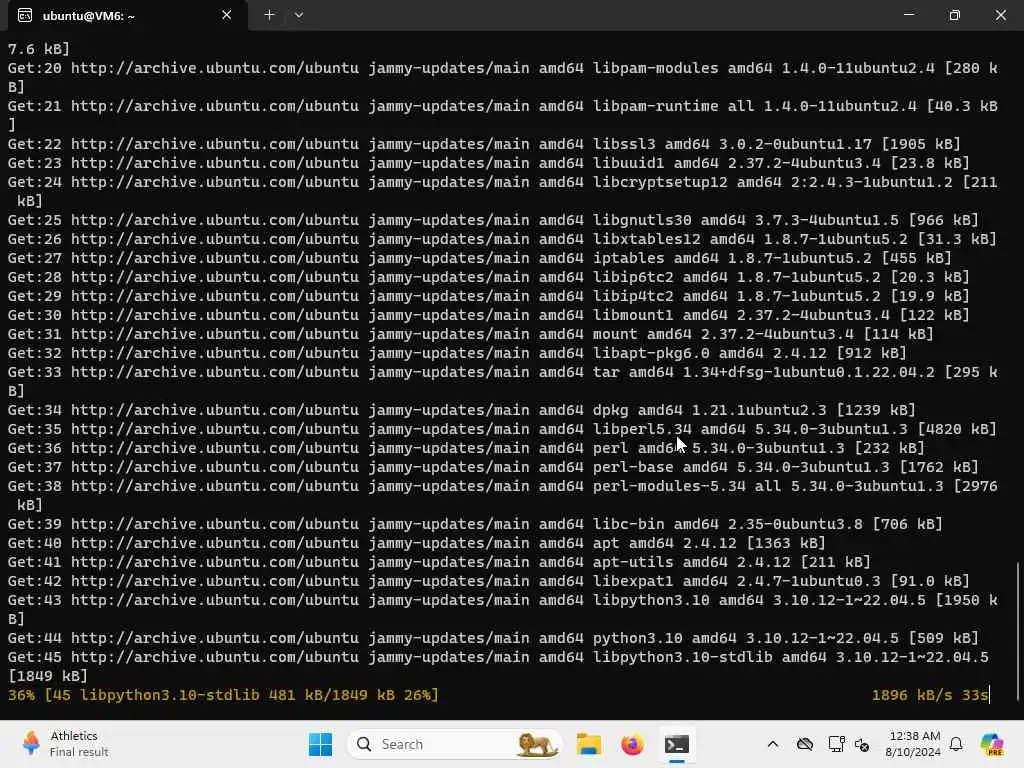Open the network display tray icon
This screenshot has width=1024, height=768.
pyautogui.click(x=836, y=744)
